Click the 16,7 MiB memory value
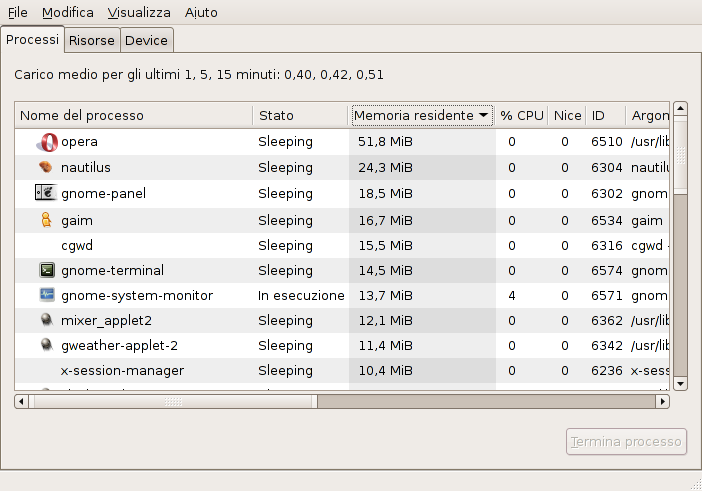The width and height of the screenshot is (702, 491). [x=385, y=221]
